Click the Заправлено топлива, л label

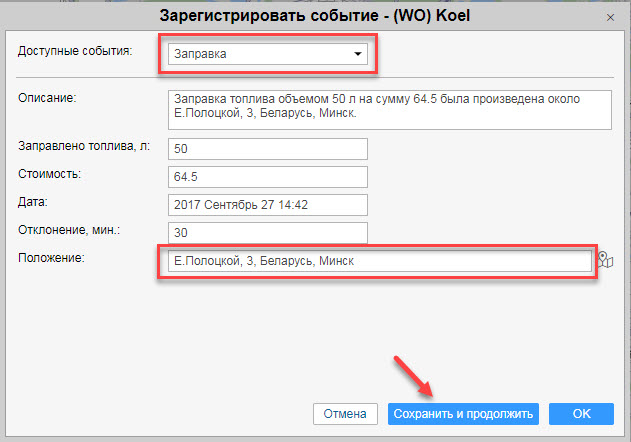pos(84,146)
